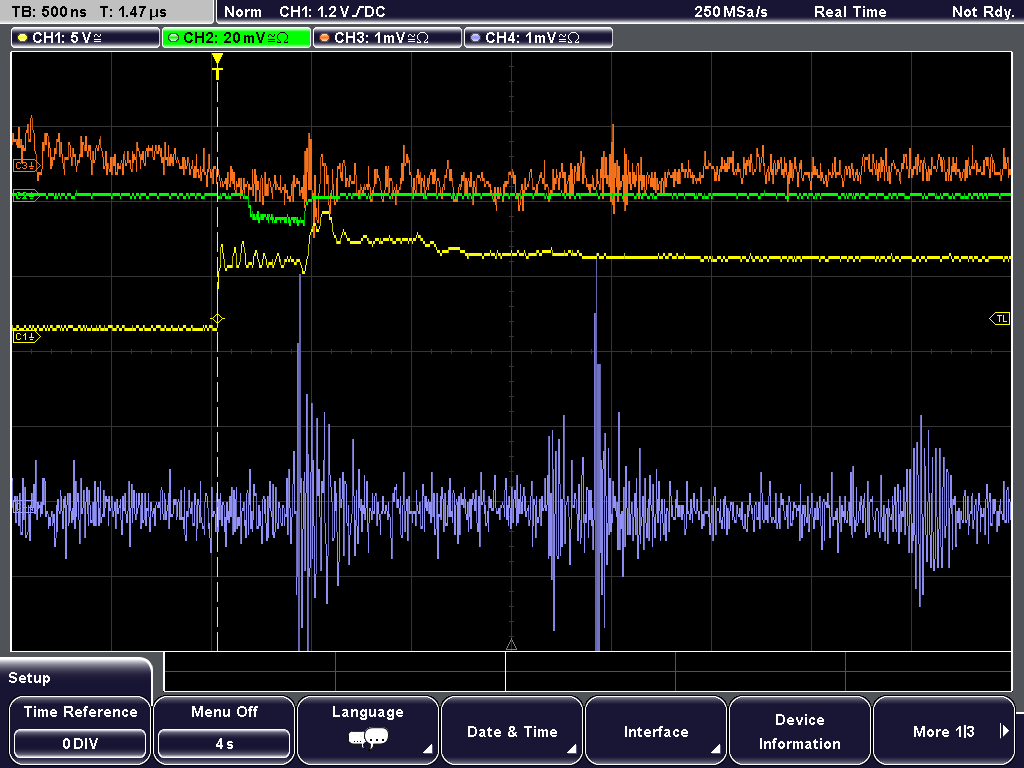Screen dimensions: 1024x768
Task: Click the purple dot in CH4 label
Action: point(475,38)
